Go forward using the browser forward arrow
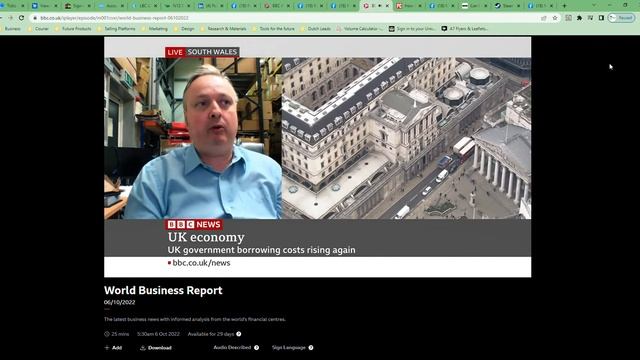Screen dimensions: 640x360 pos(11,18)
